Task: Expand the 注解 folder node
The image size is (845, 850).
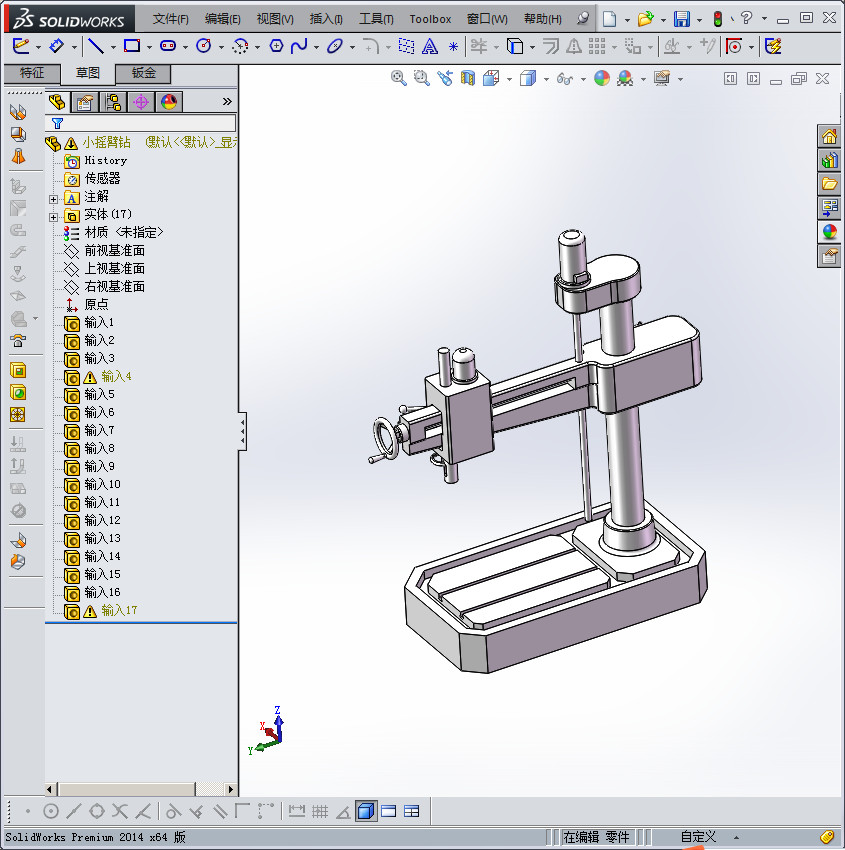Action: [54, 198]
